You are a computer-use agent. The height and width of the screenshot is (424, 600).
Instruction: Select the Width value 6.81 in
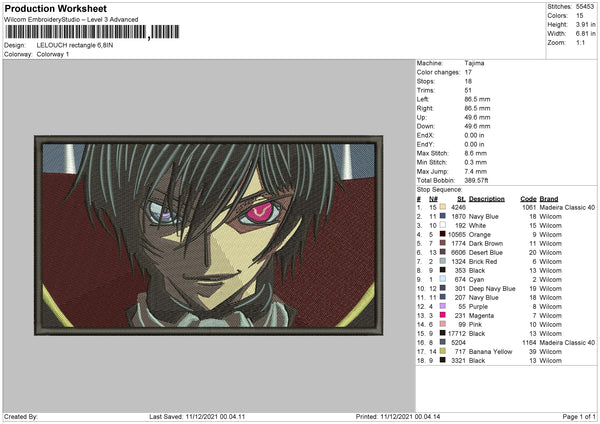click(585, 34)
